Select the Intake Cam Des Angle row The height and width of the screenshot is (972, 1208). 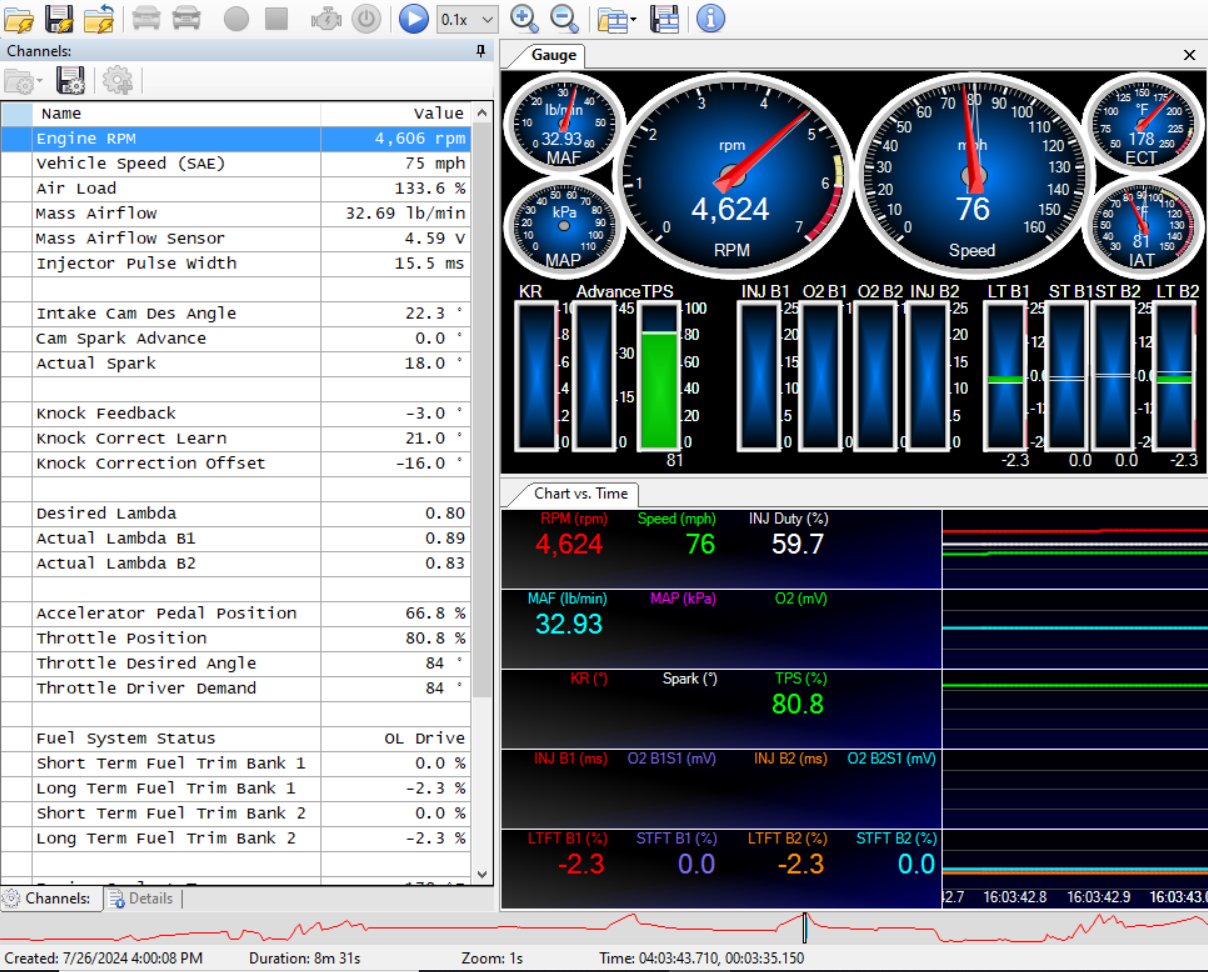click(236, 314)
